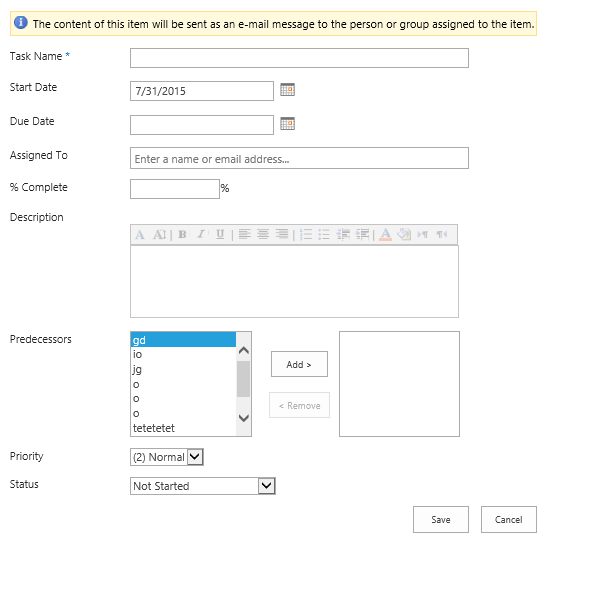Expand the Priority dropdown

195,457
